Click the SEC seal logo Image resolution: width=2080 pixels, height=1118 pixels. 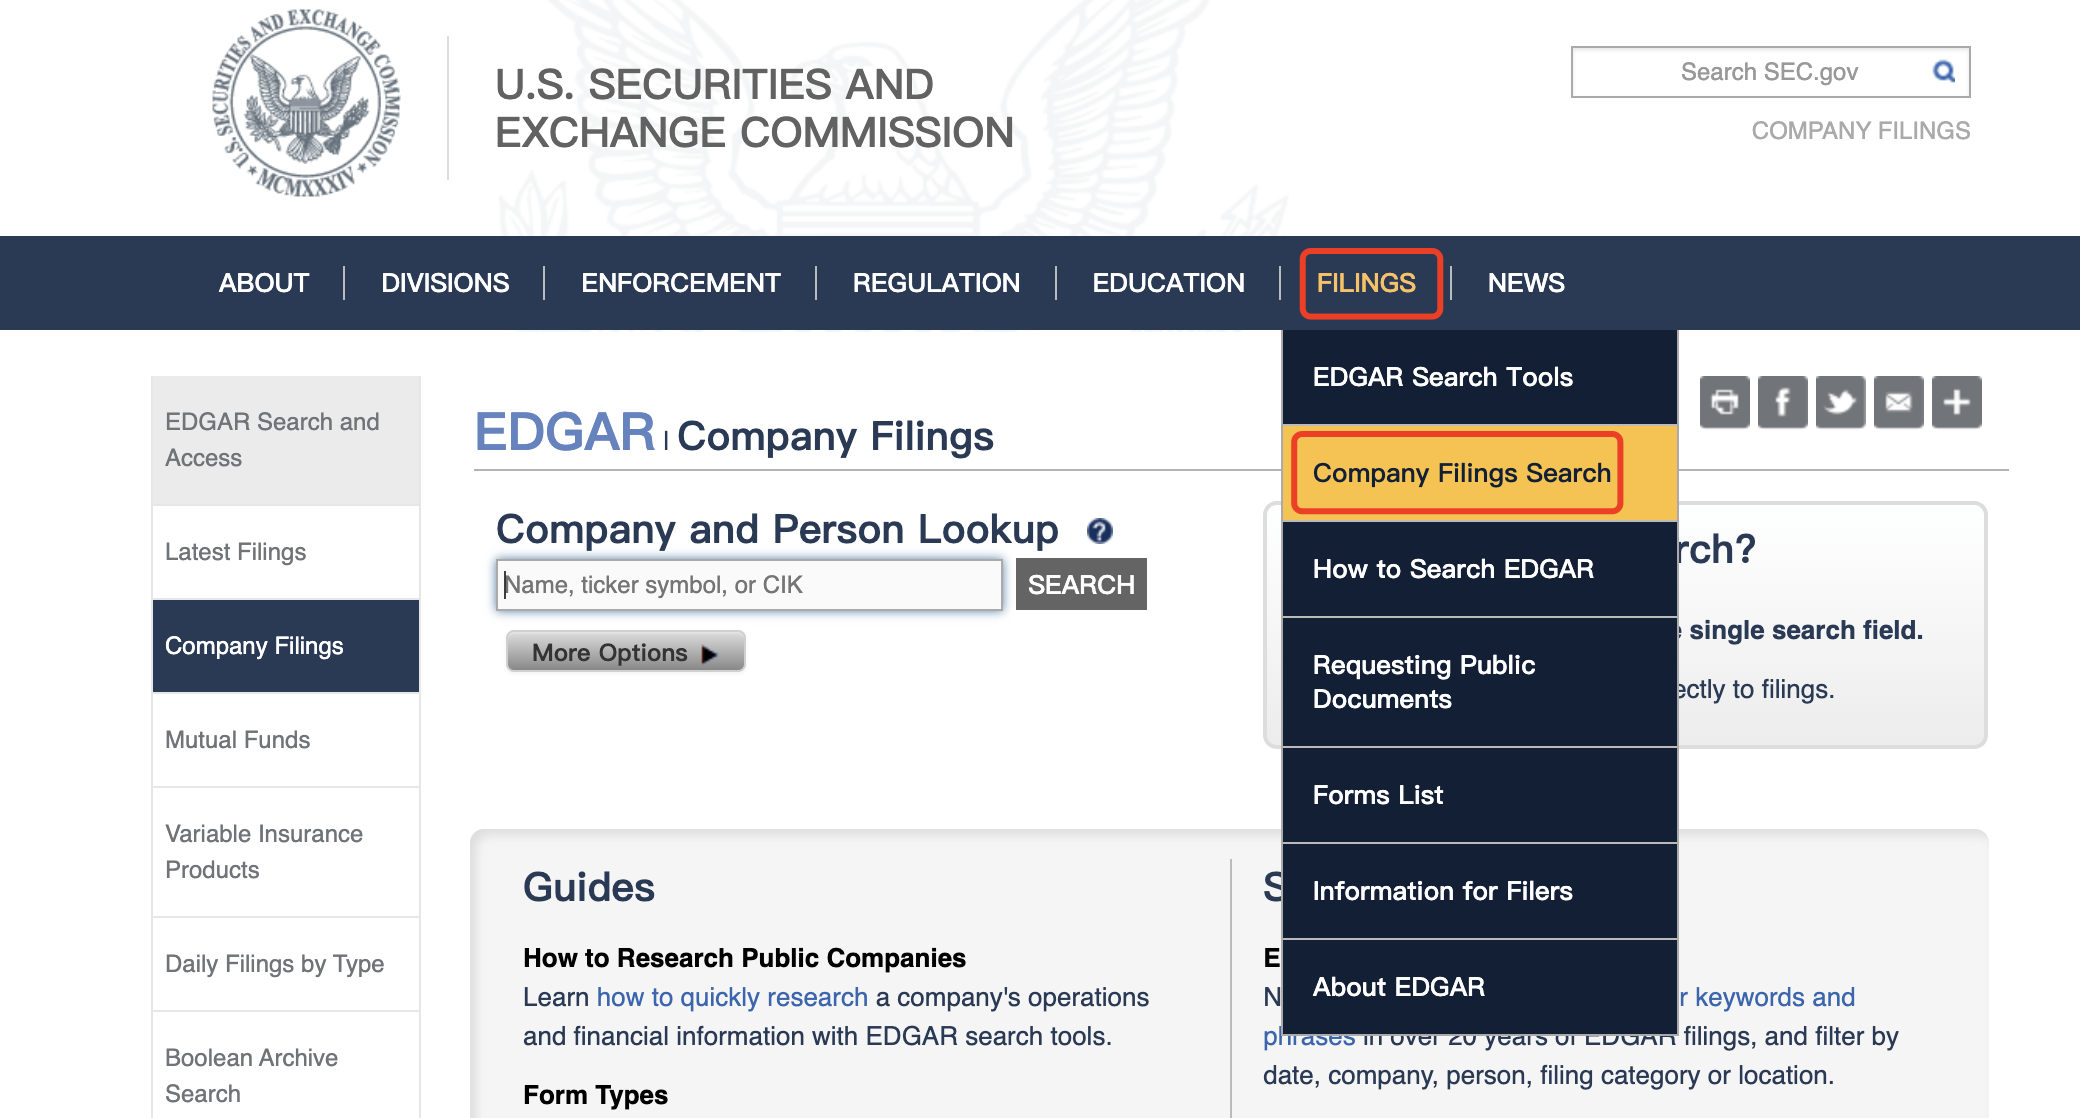click(306, 104)
